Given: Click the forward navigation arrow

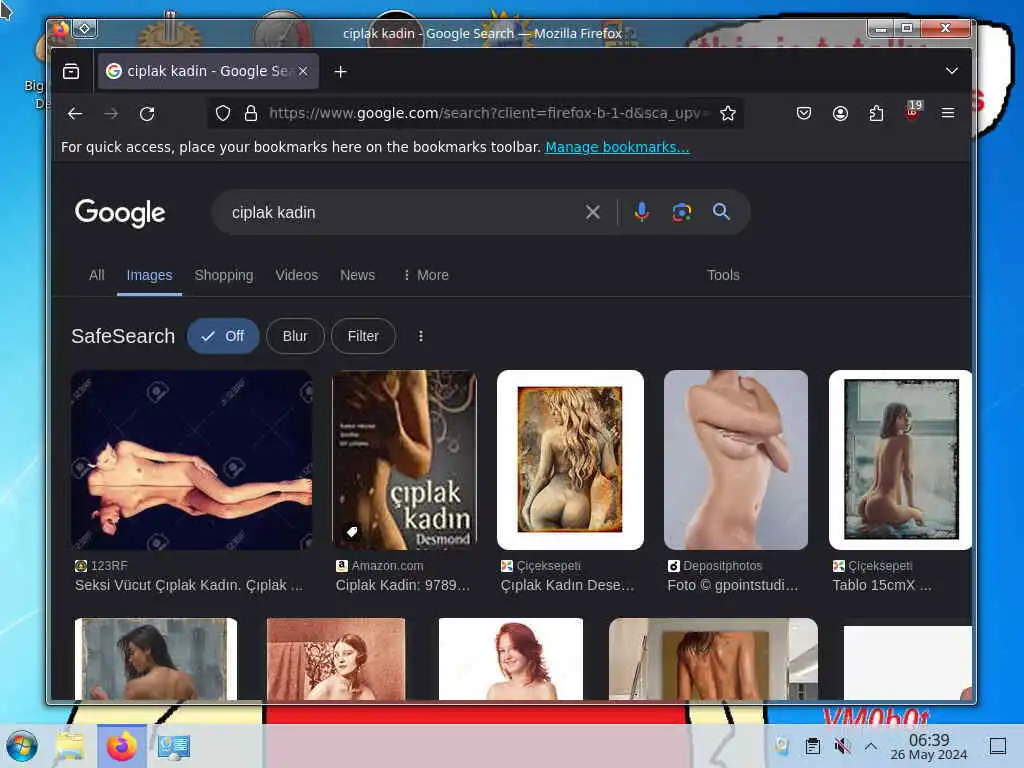Looking at the screenshot, I should coord(111,114).
